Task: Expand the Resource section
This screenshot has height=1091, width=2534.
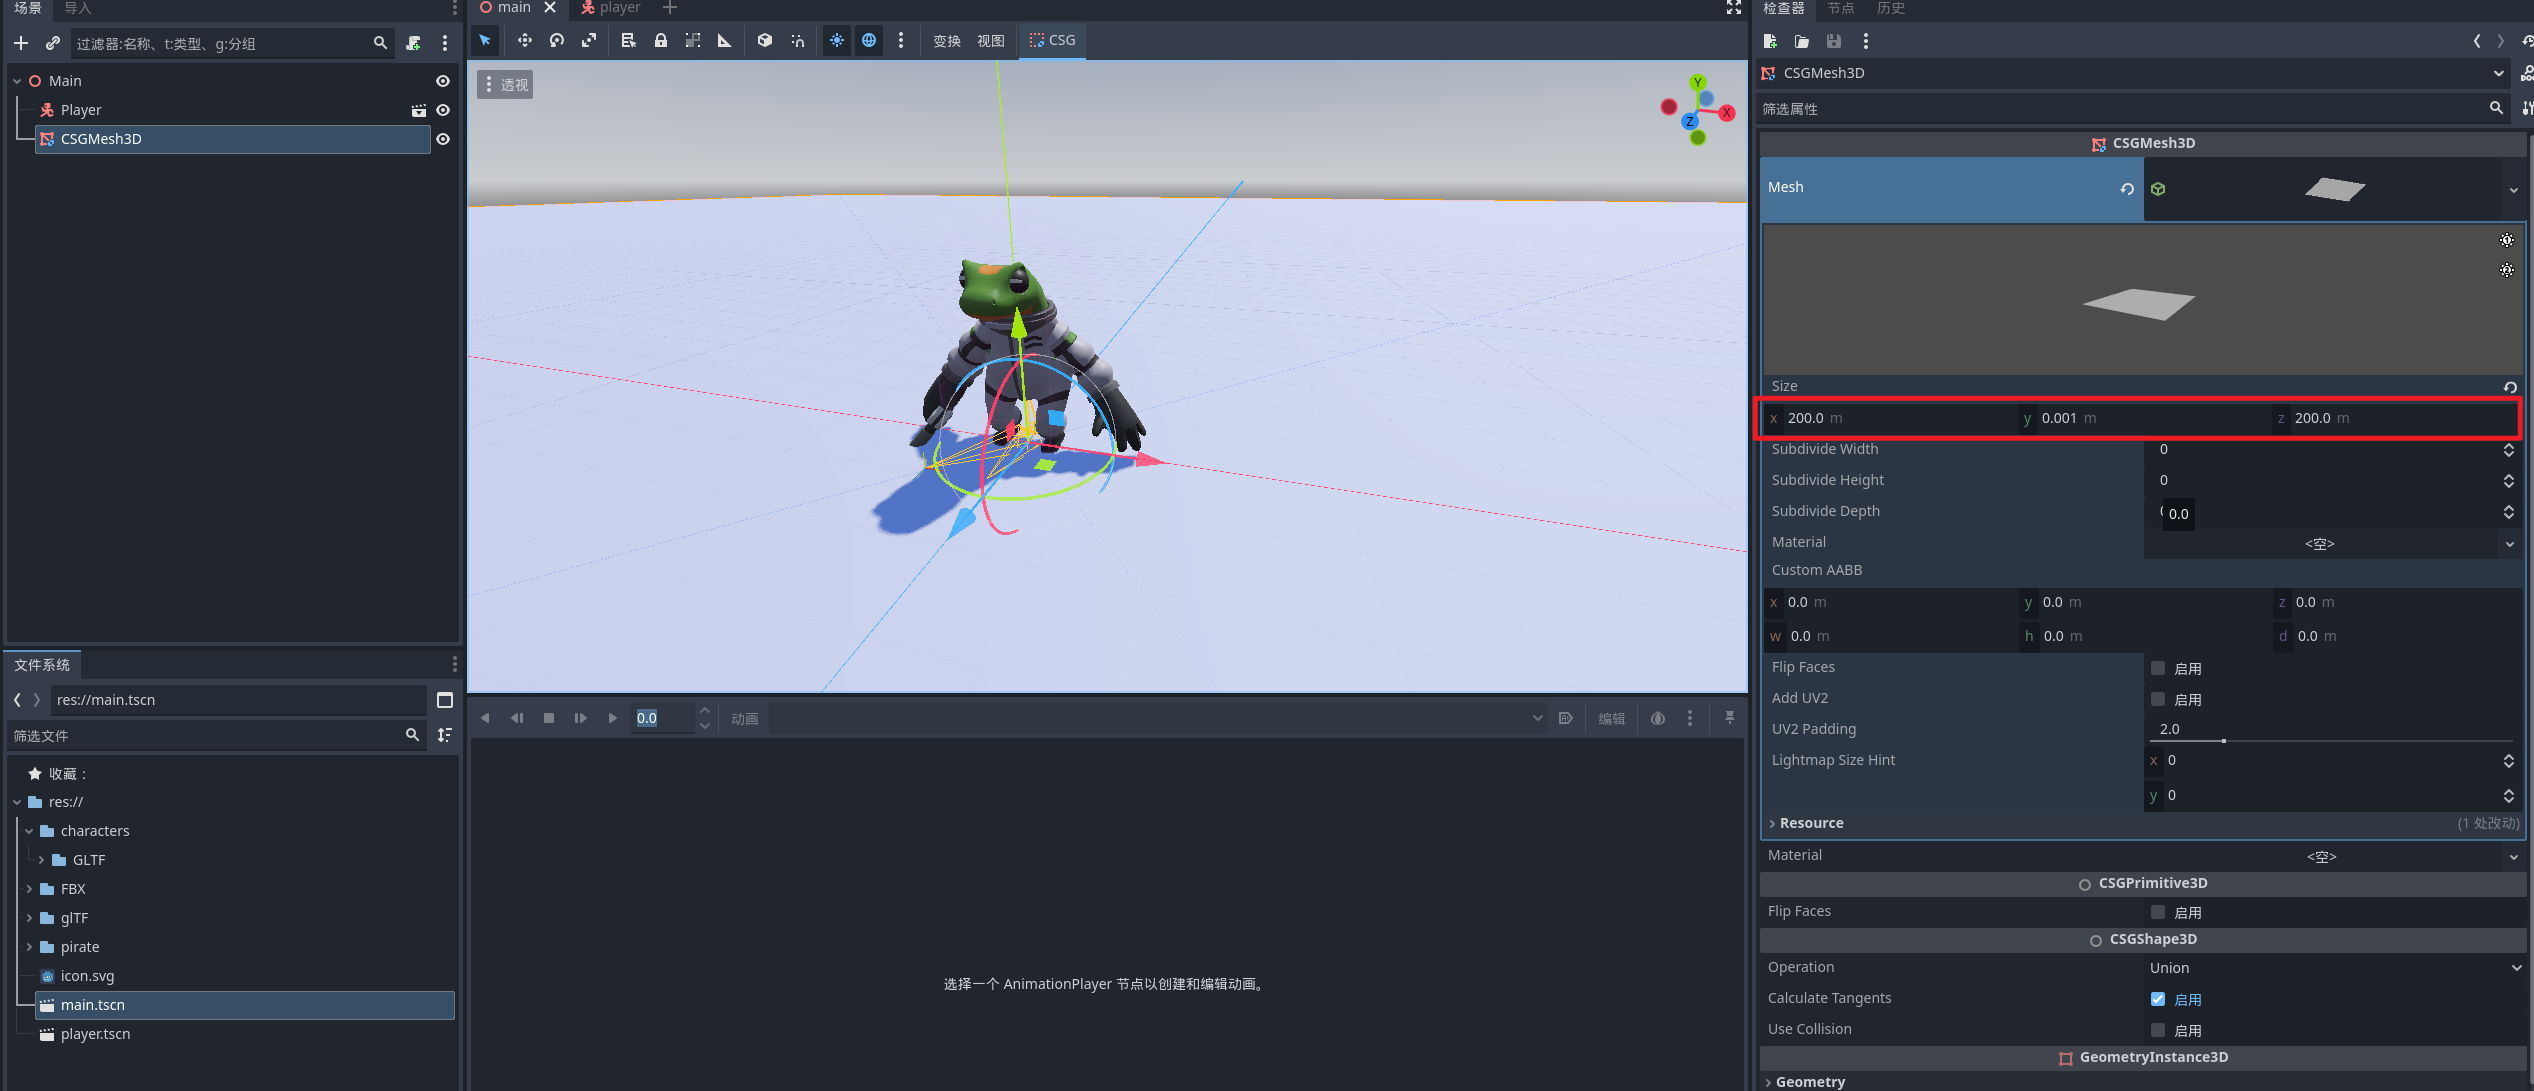Action: coord(1811,823)
